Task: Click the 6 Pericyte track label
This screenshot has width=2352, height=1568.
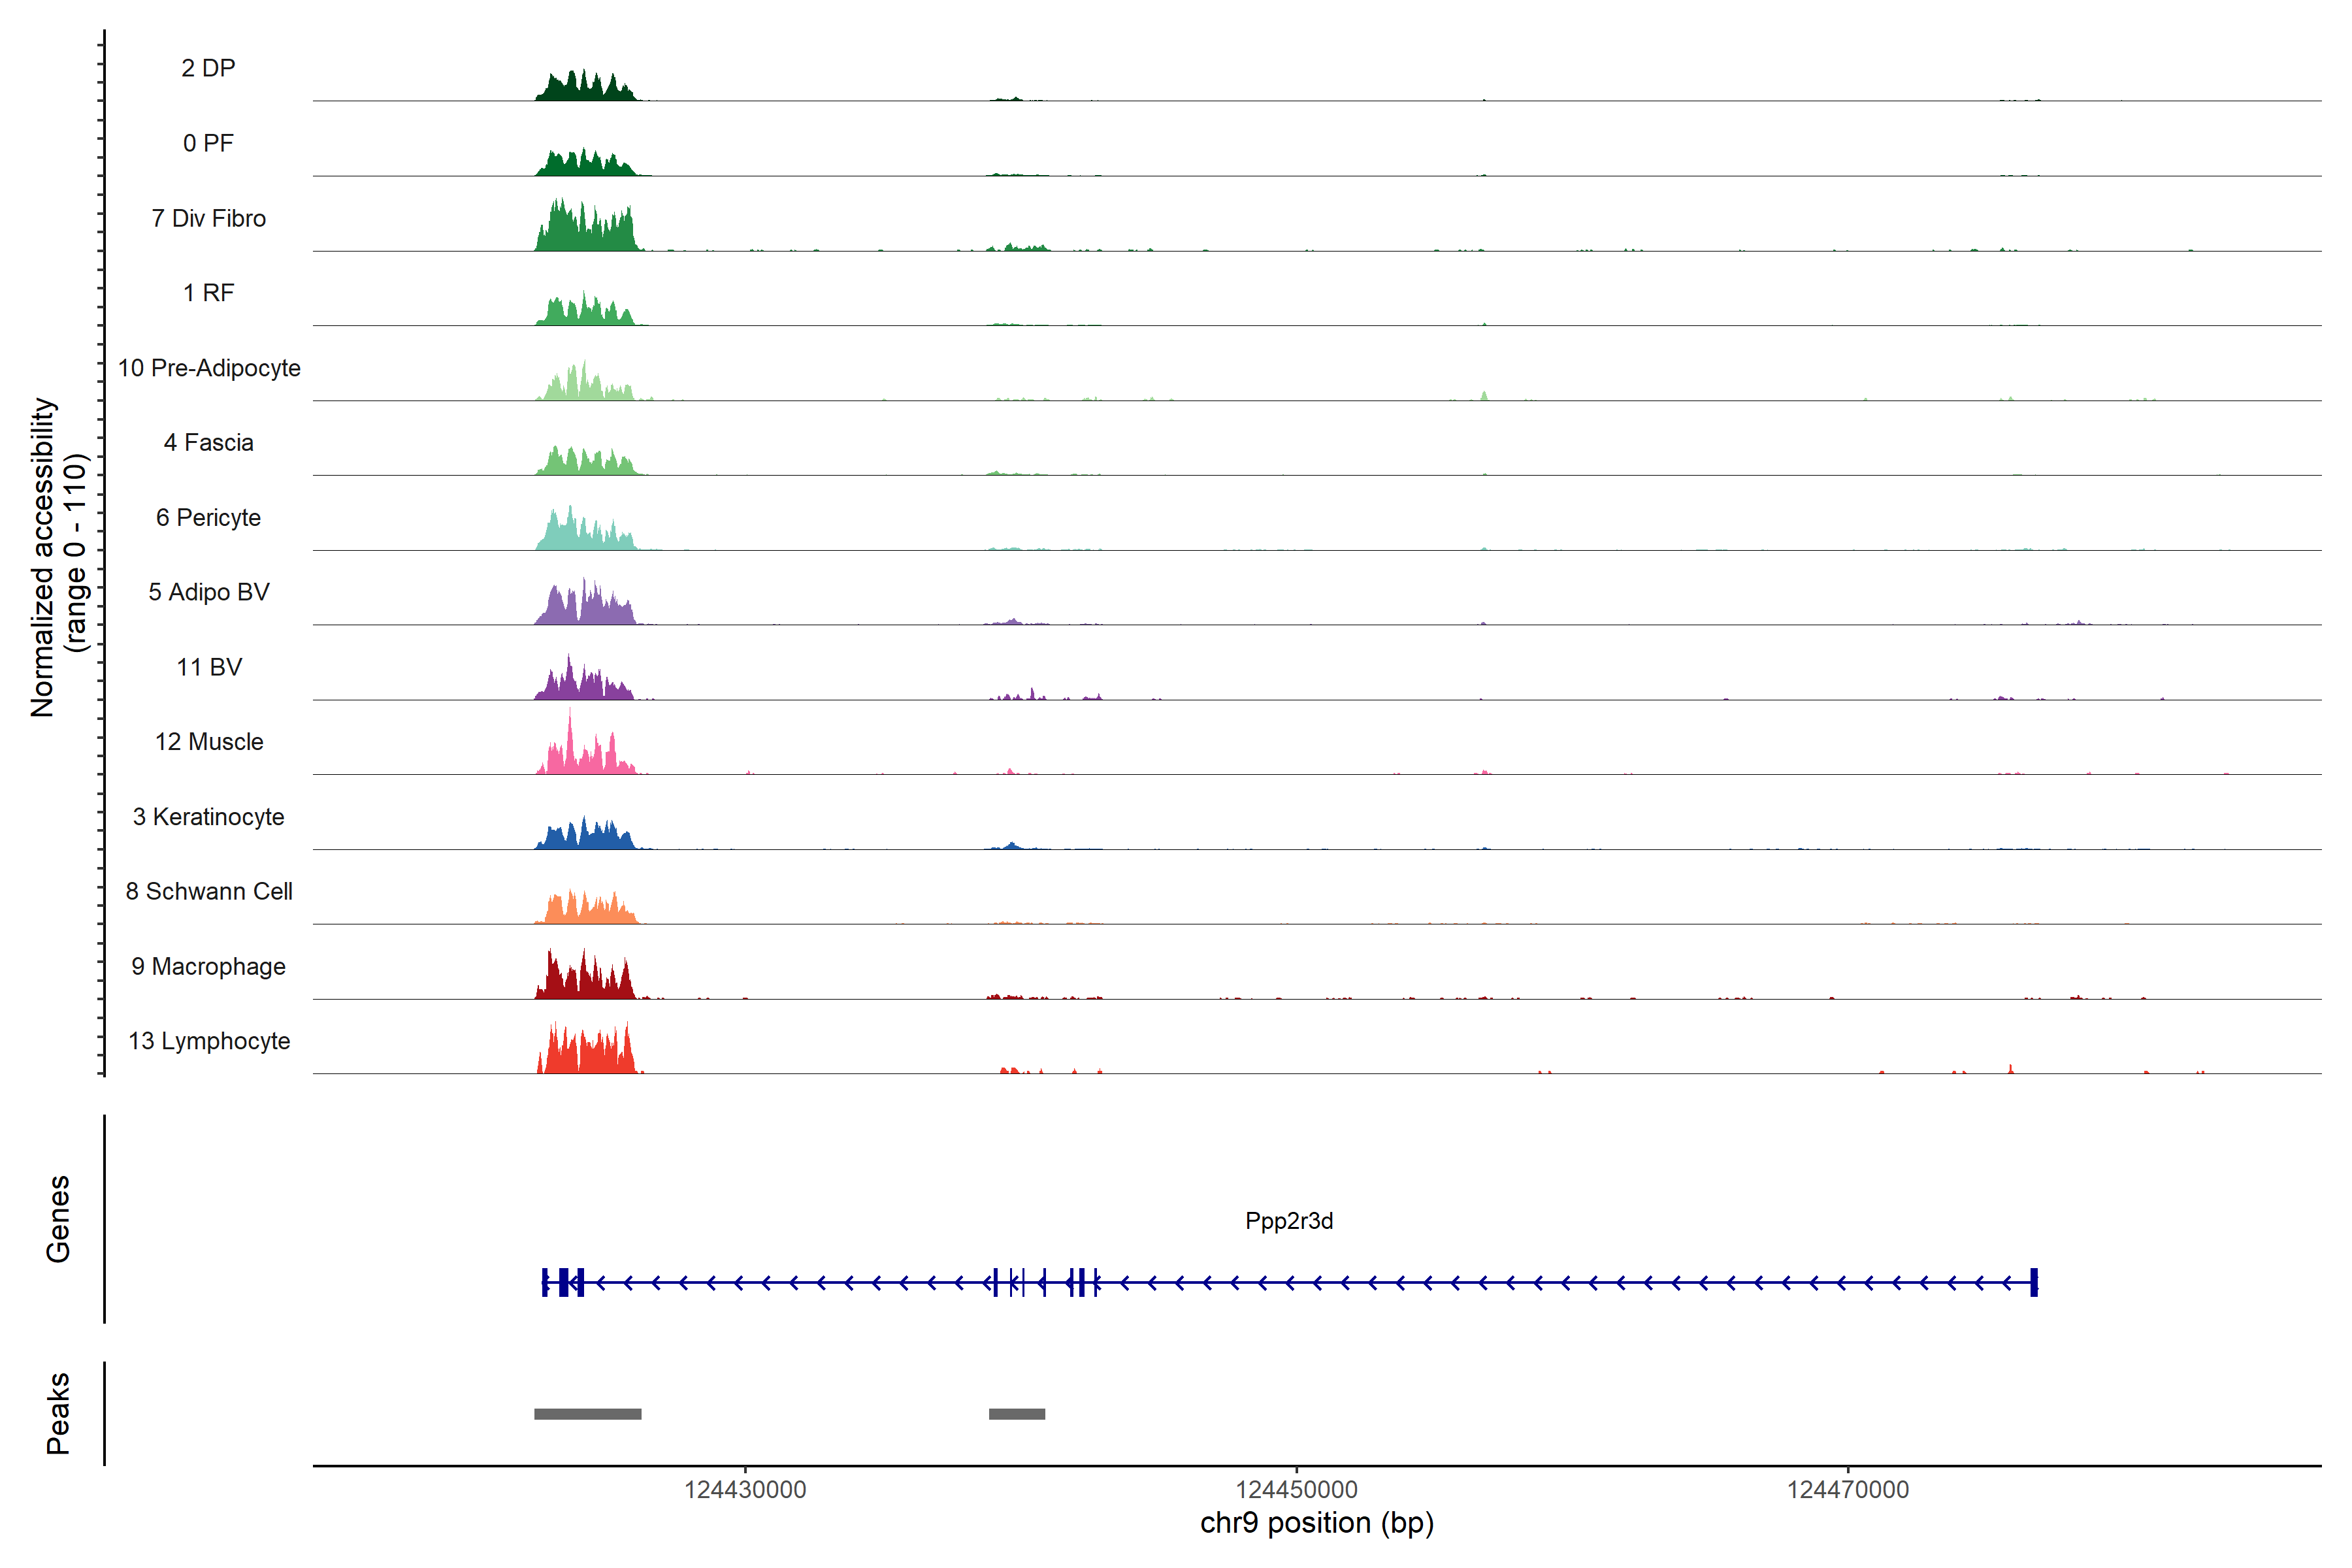Action: coord(208,517)
